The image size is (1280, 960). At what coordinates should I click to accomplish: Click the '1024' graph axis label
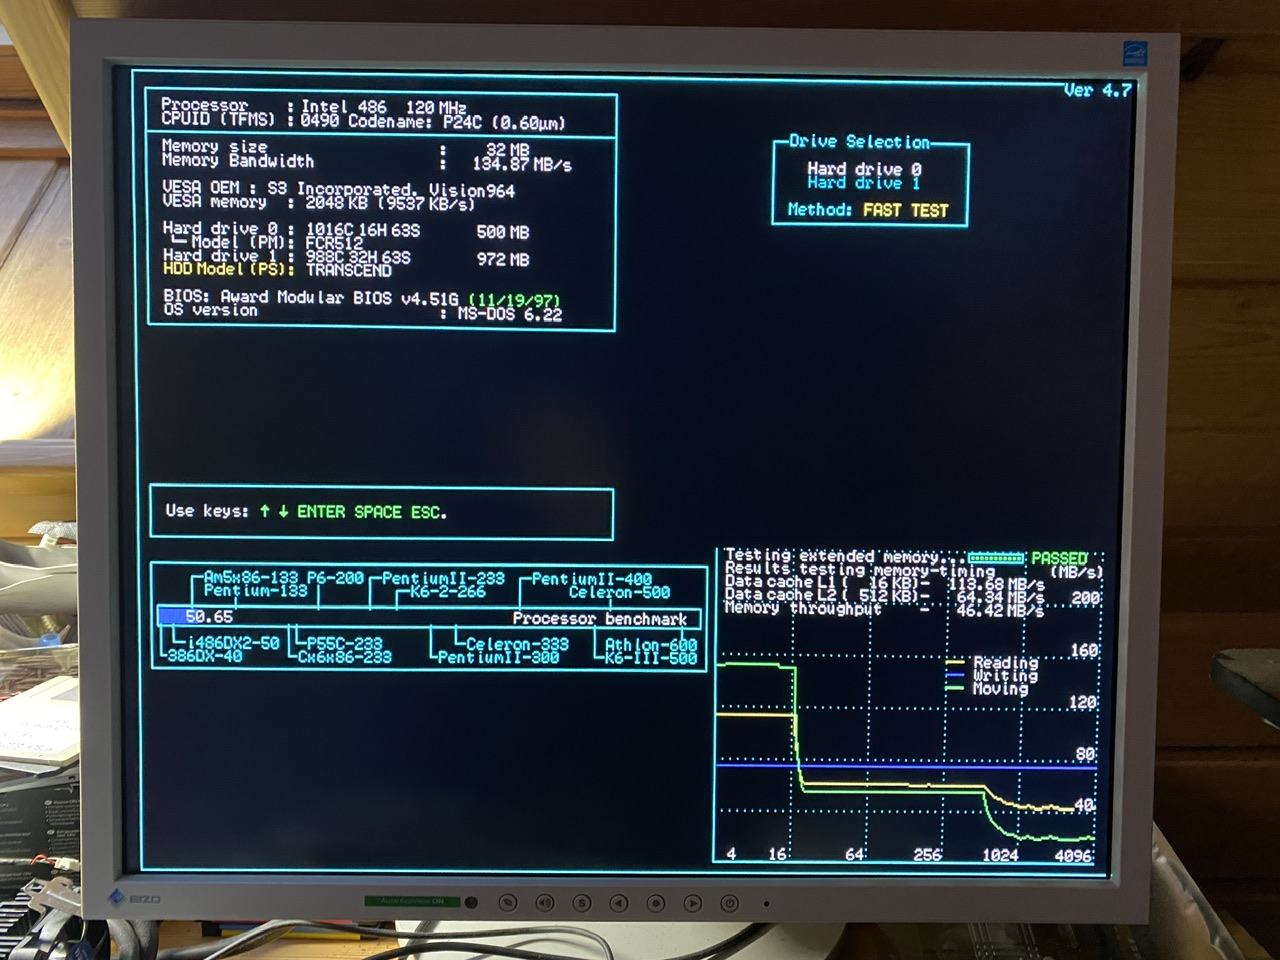pyautogui.click(x=1000, y=855)
